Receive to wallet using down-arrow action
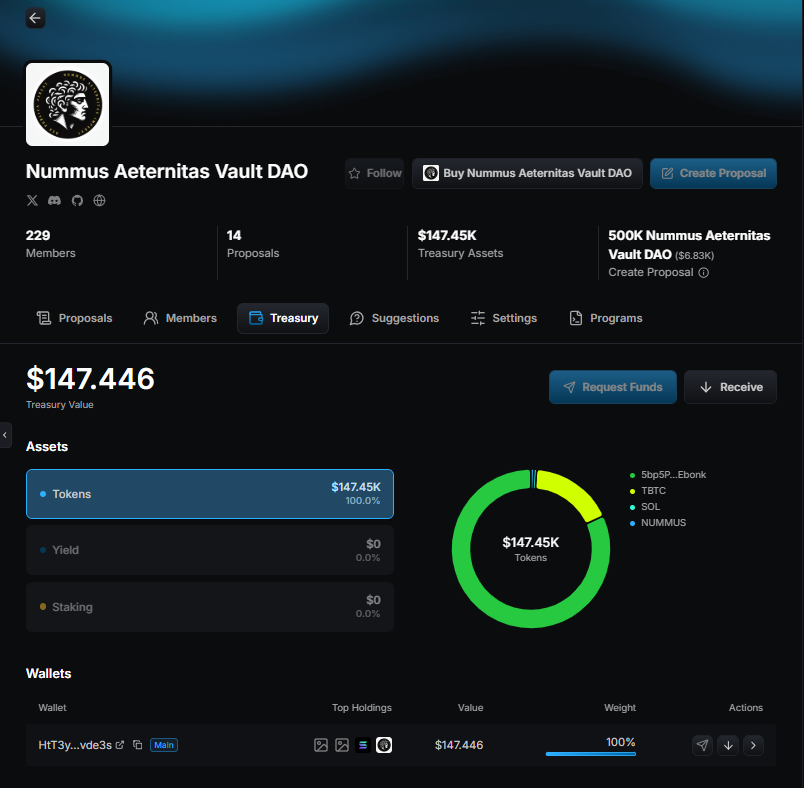This screenshot has height=788, width=804. pos(728,745)
